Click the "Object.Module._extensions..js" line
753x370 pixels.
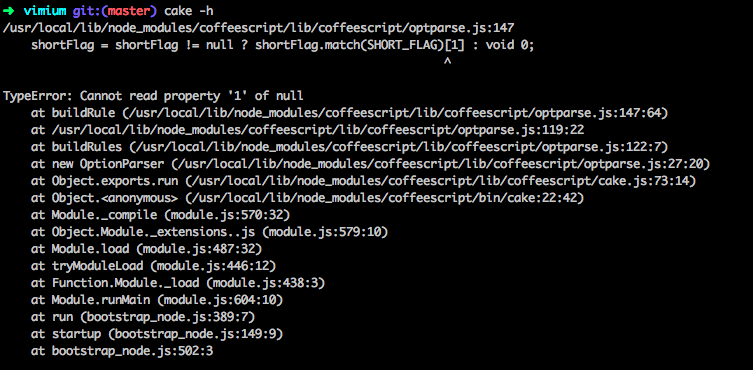(209, 233)
